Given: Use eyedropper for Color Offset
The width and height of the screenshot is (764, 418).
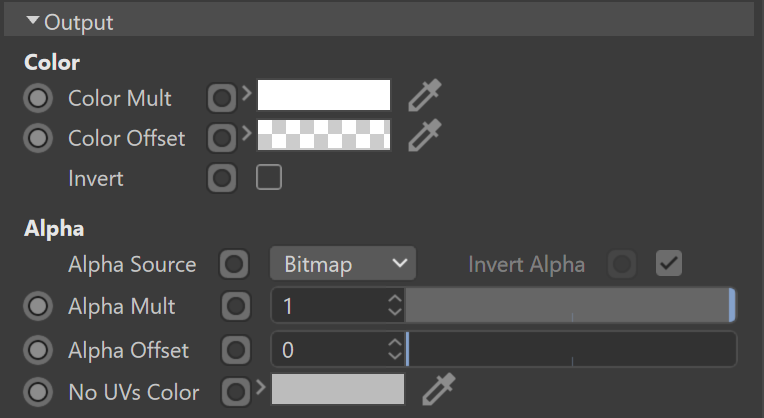Looking at the screenshot, I should [425, 135].
